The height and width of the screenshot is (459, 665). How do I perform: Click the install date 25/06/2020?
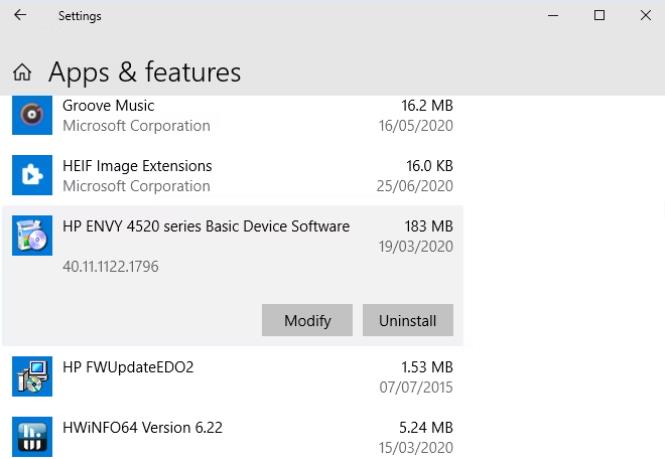pos(415,186)
